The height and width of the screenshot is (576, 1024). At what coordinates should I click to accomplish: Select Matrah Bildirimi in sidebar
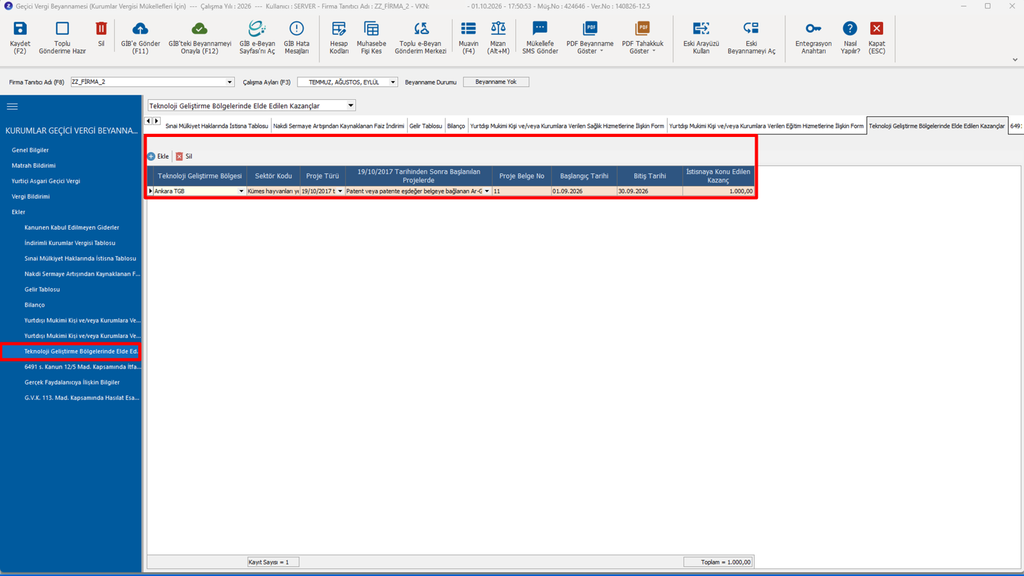point(33,166)
